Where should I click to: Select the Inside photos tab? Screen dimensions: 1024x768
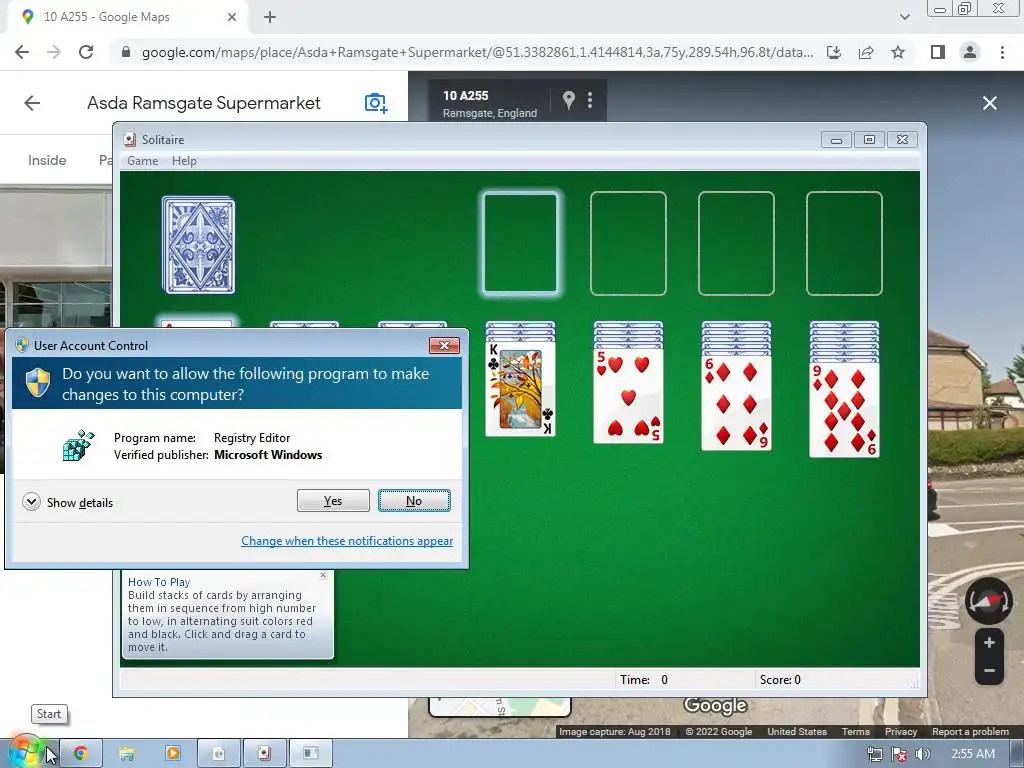47,160
